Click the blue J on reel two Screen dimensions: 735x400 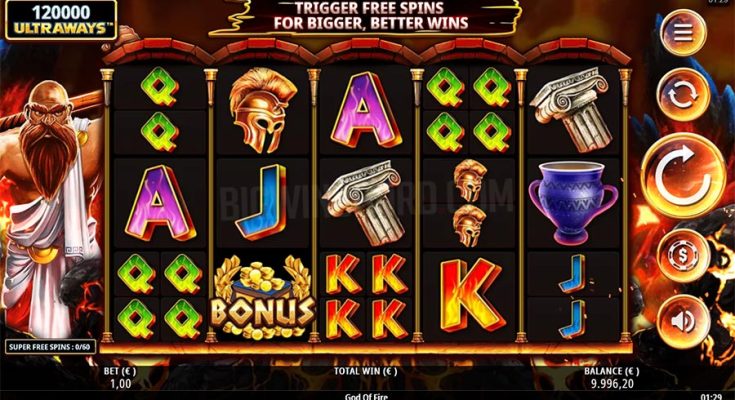[262, 202]
